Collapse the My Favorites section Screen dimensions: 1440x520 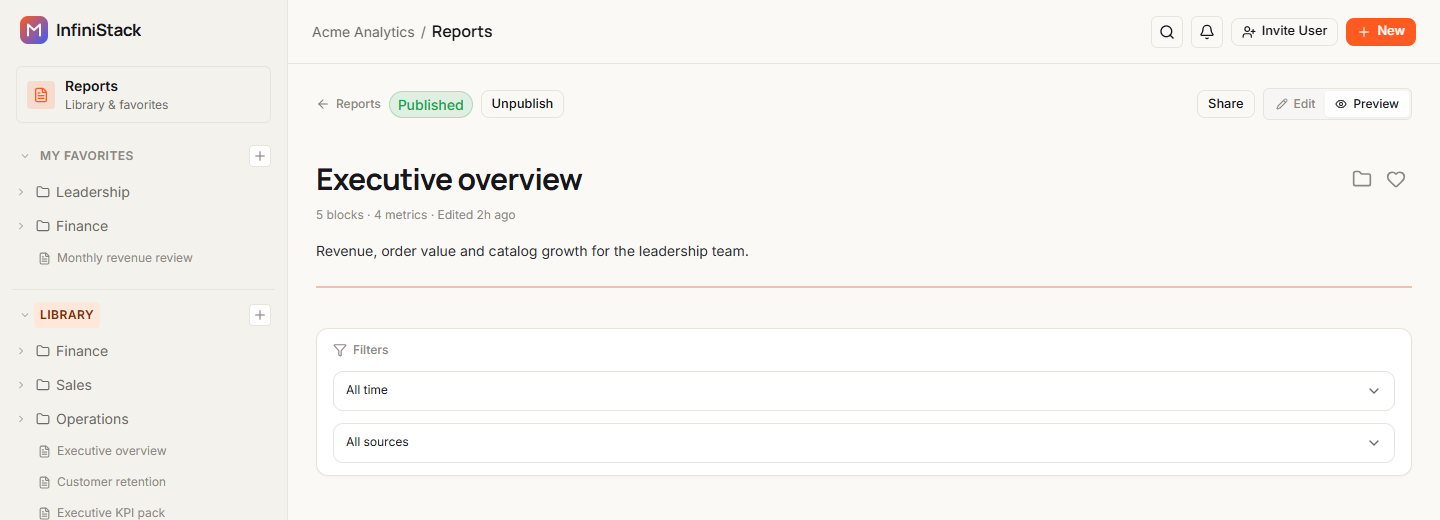pos(25,156)
